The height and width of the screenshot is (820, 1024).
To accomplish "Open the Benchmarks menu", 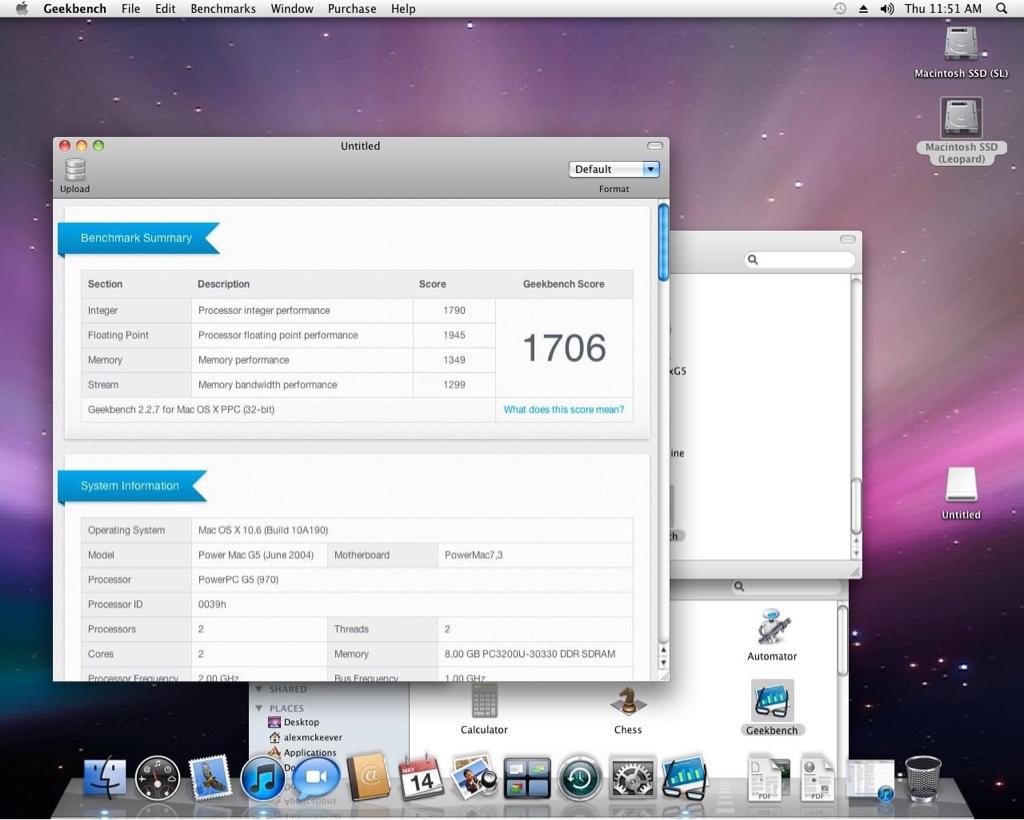I will [x=223, y=8].
